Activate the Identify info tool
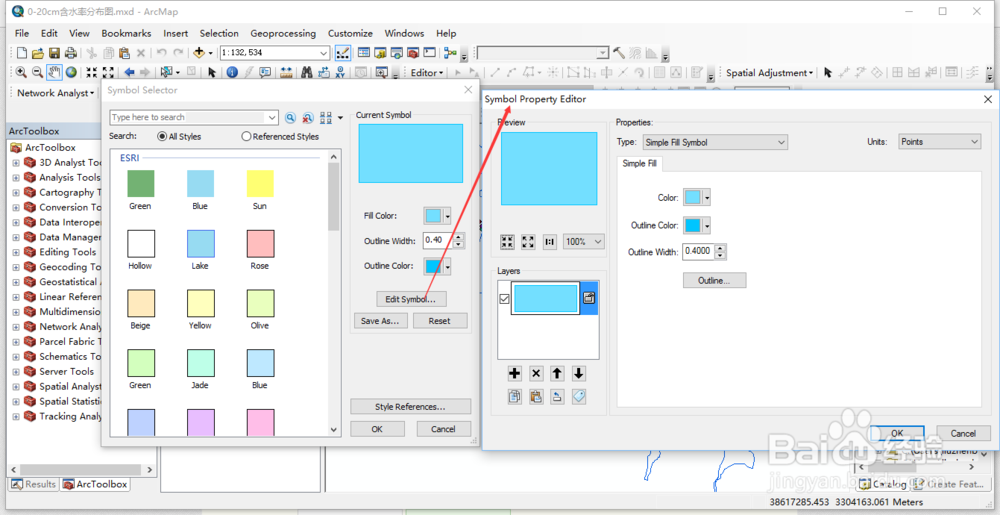This screenshot has height=515, width=1000. [x=232, y=72]
